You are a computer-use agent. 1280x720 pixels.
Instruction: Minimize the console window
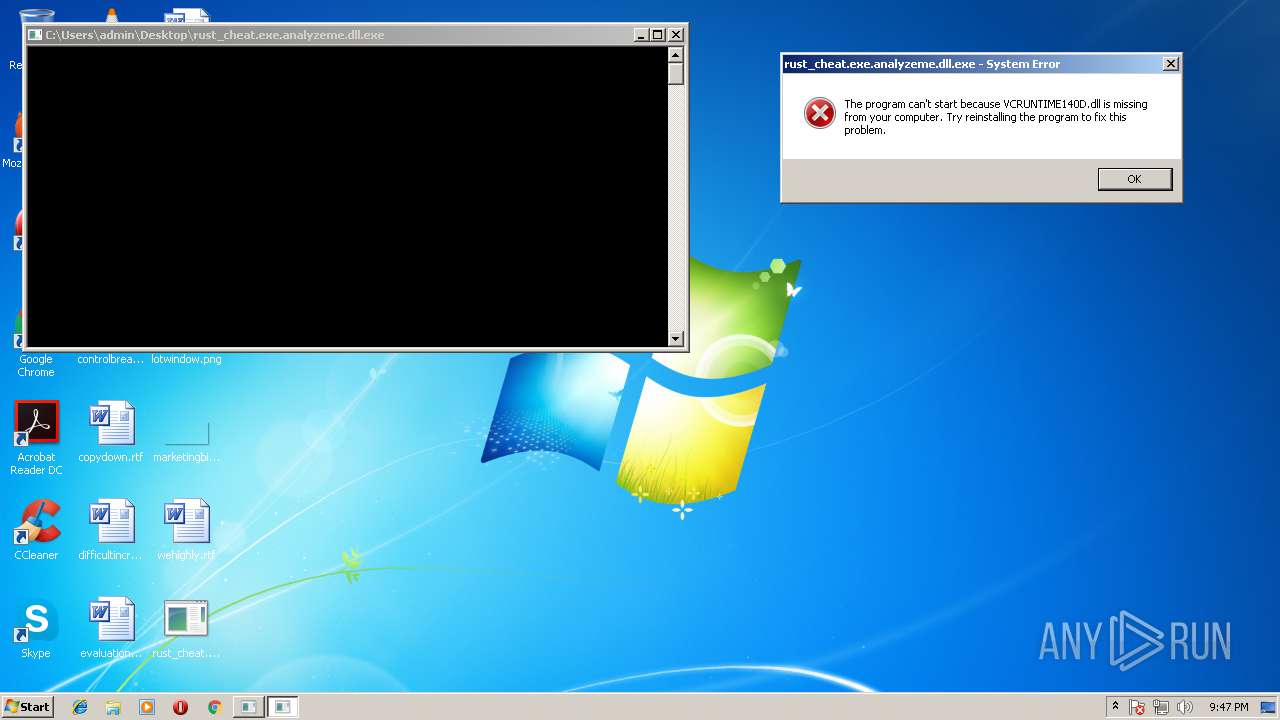pos(641,35)
